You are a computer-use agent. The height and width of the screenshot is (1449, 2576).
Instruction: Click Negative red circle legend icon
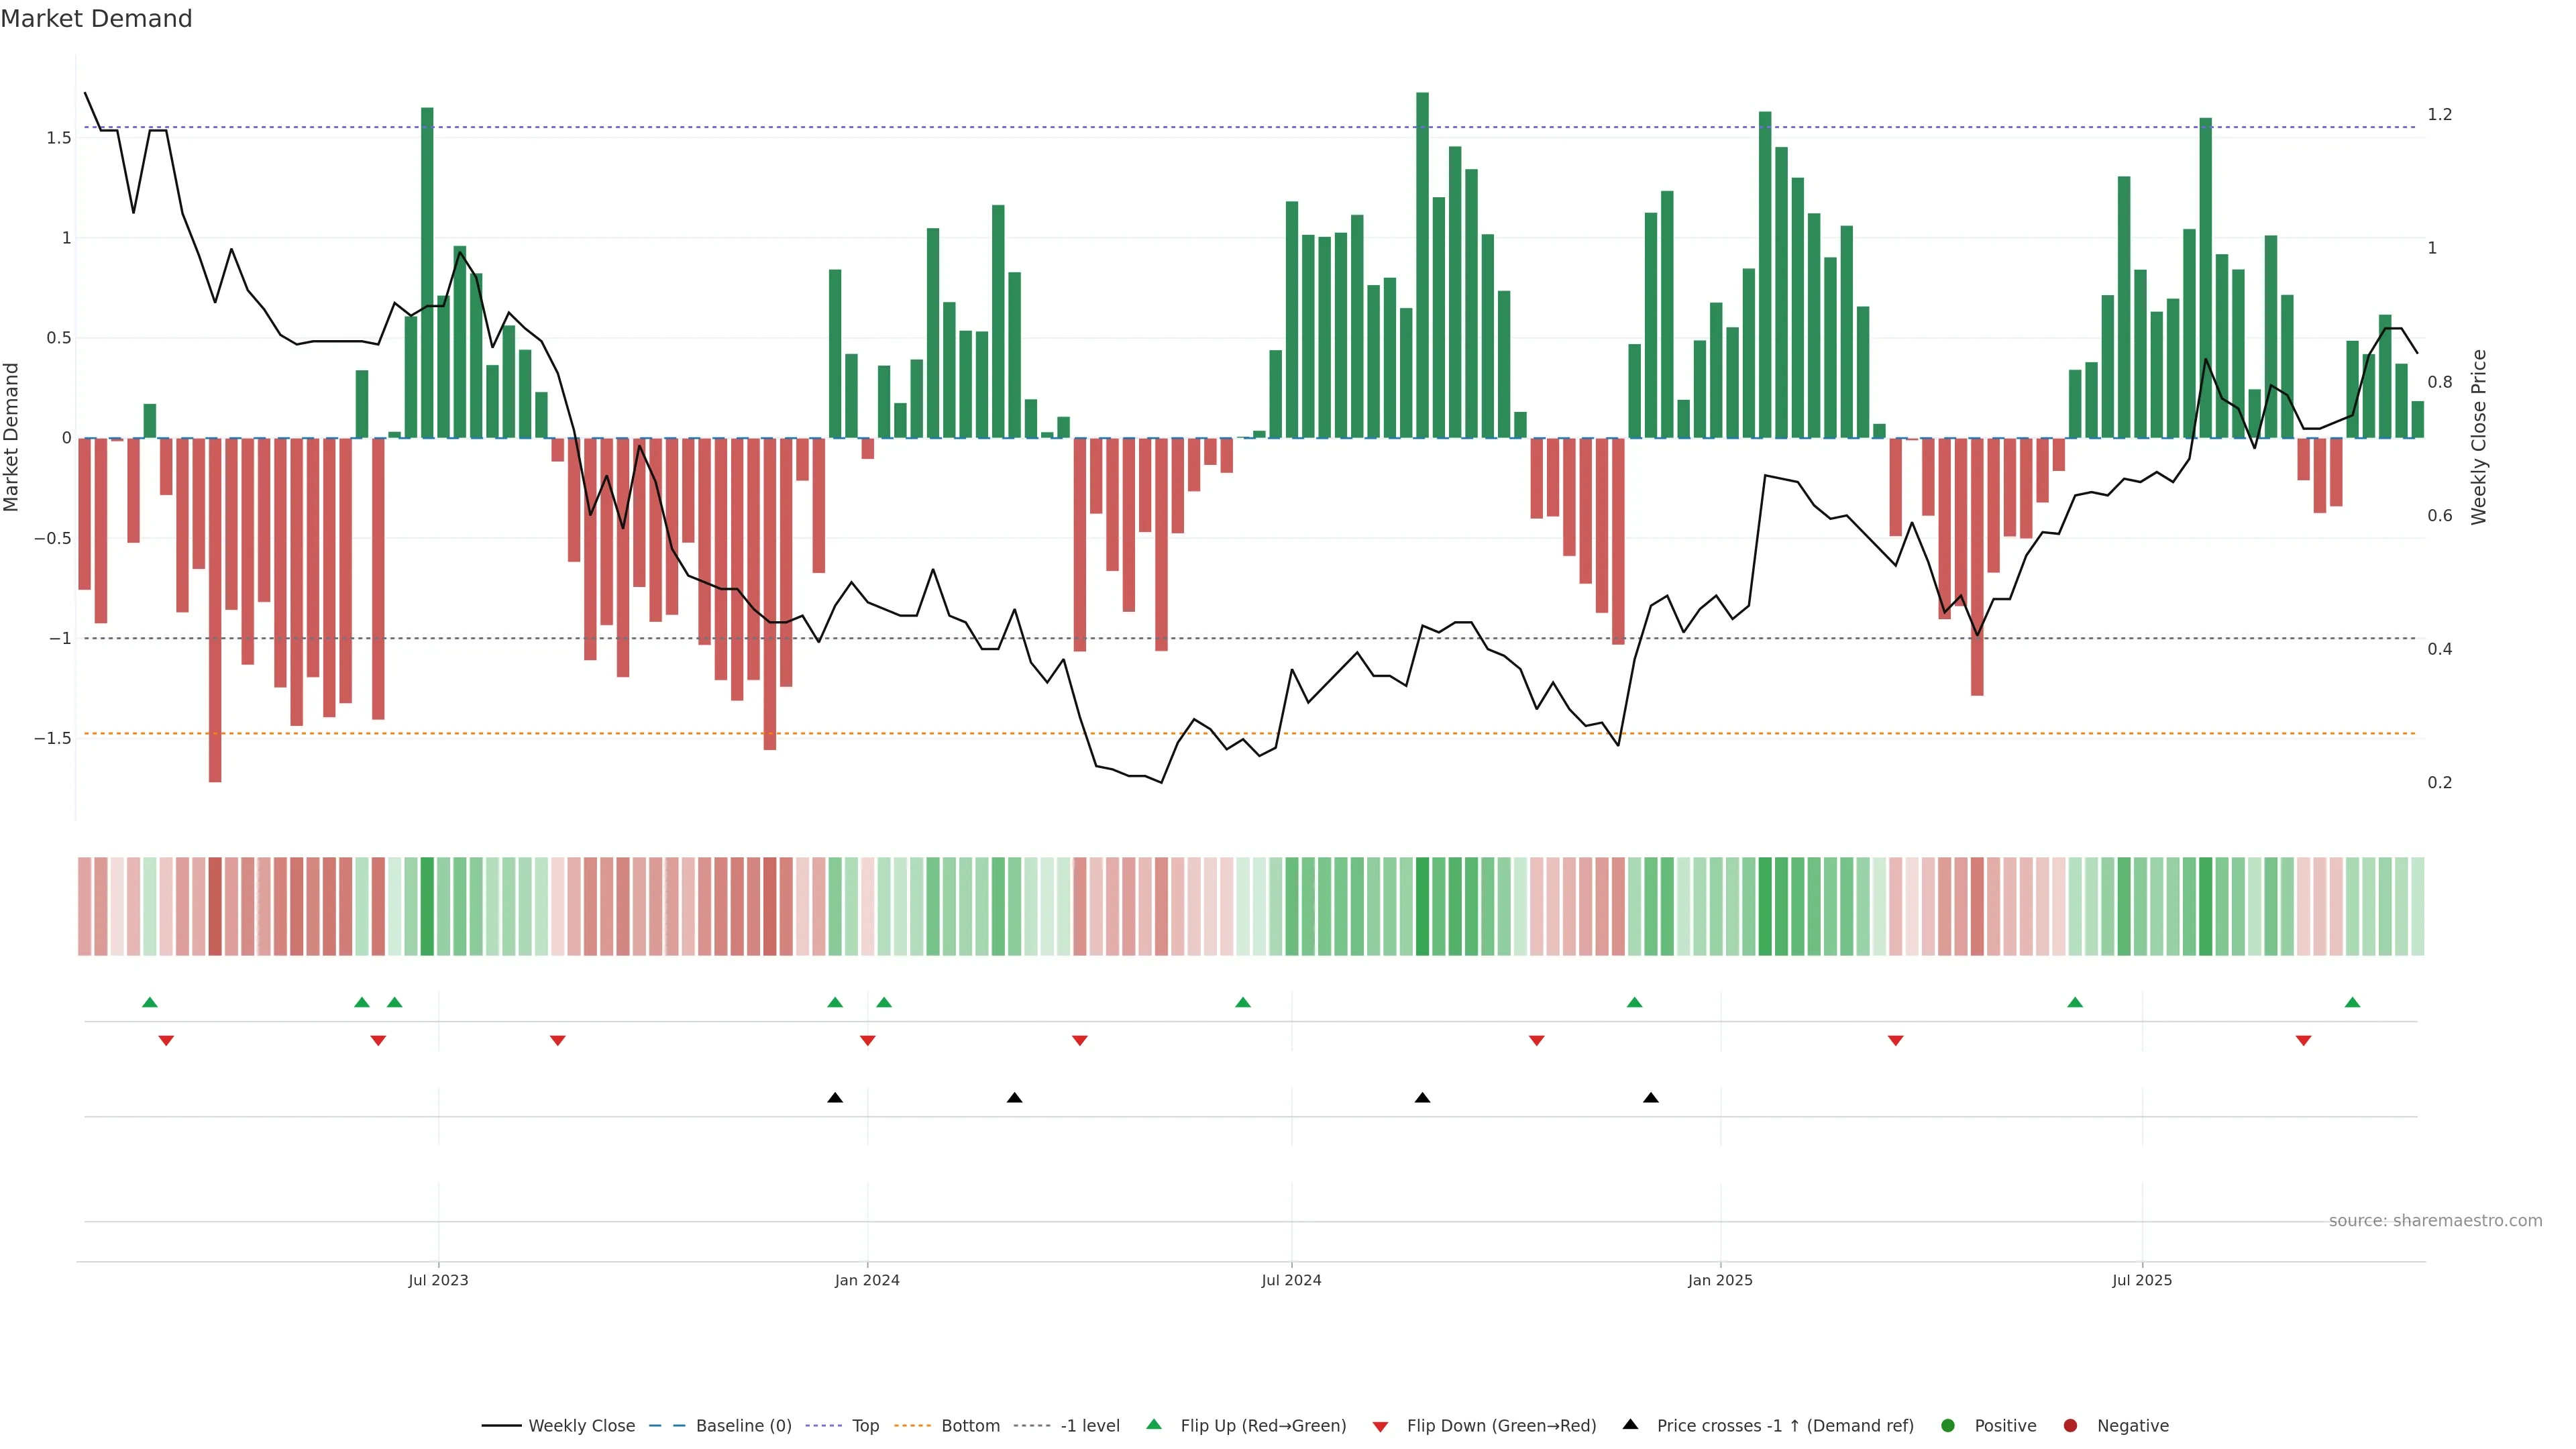click(2070, 1426)
